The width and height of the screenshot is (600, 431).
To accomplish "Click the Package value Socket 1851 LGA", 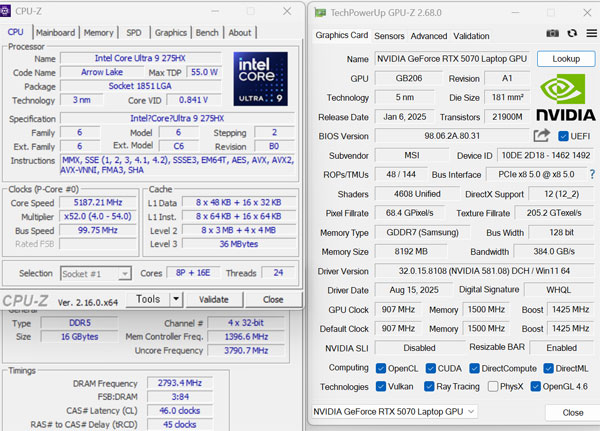I will pos(140,86).
